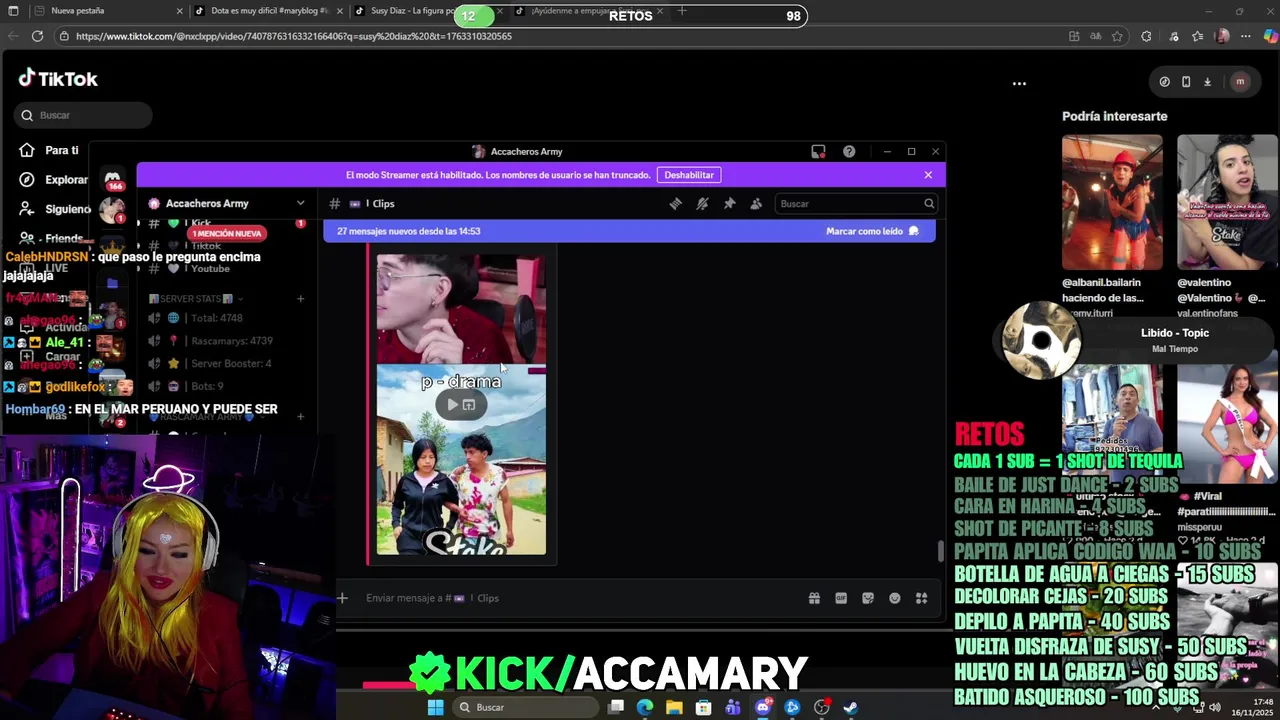Open a new browser tab

click(x=682, y=11)
